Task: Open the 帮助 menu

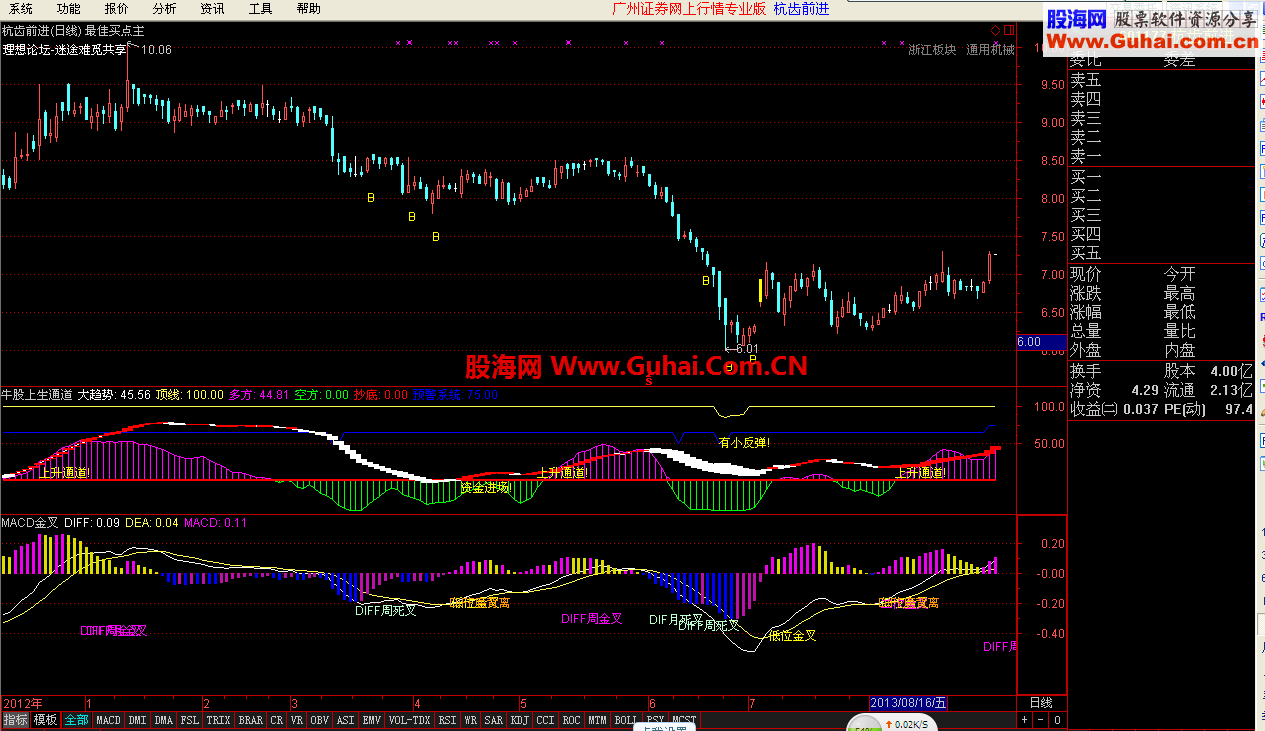Action: (x=309, y=9)
